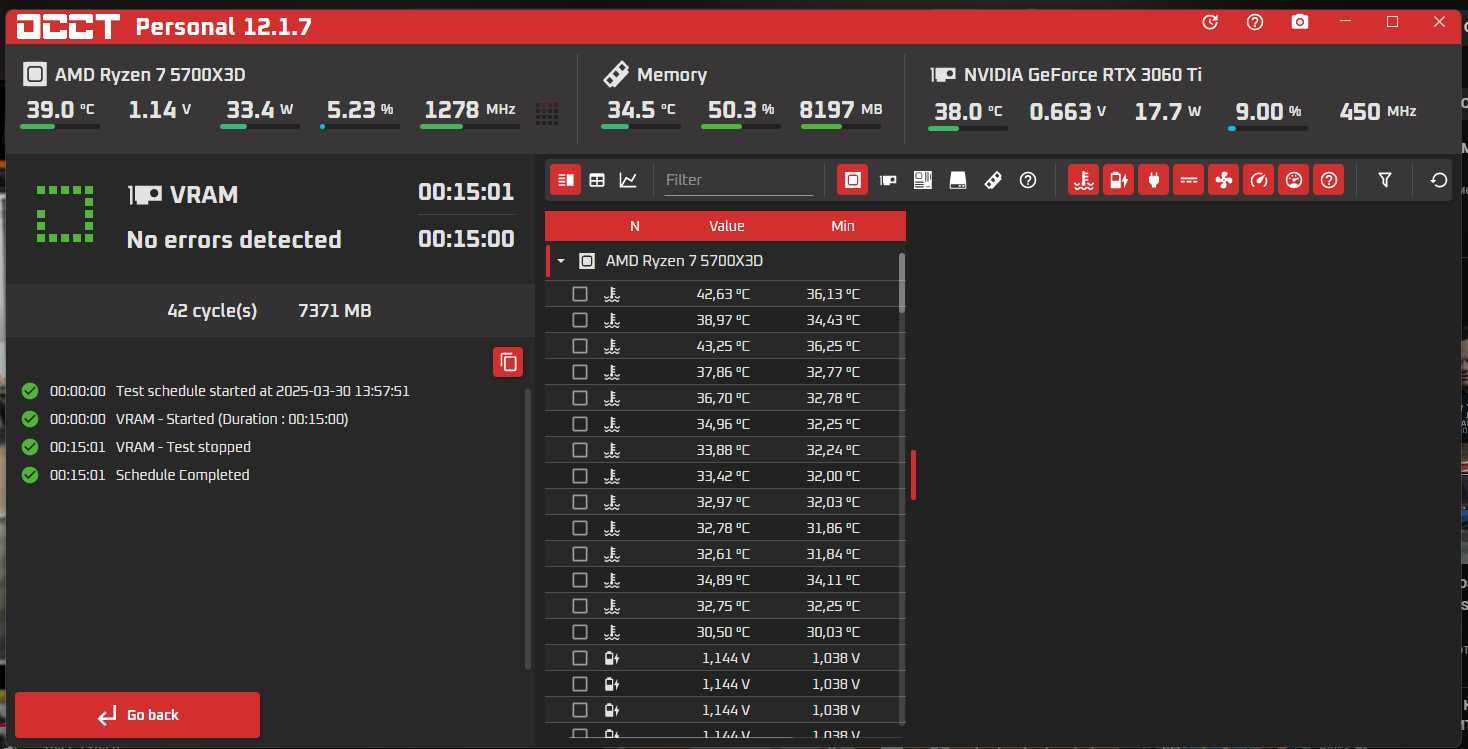Toggle the fan sensor type filter

pos(1224,180)
